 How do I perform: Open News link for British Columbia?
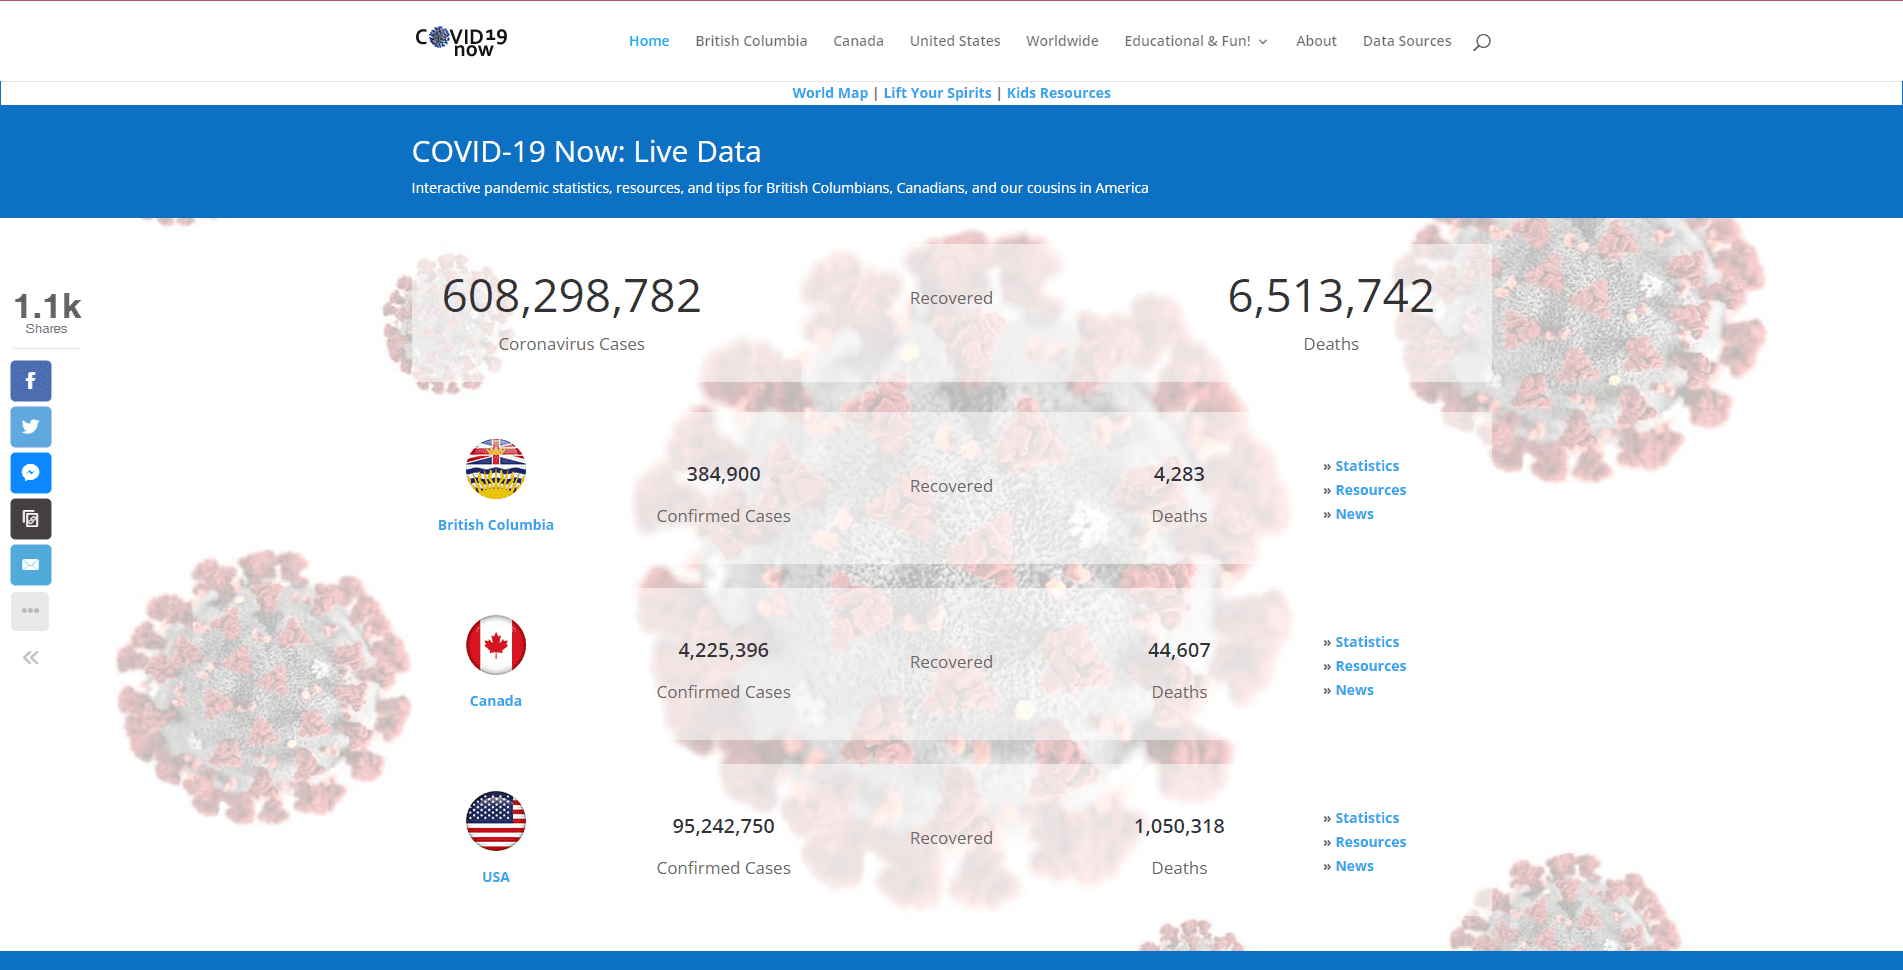pos(1355,514)
